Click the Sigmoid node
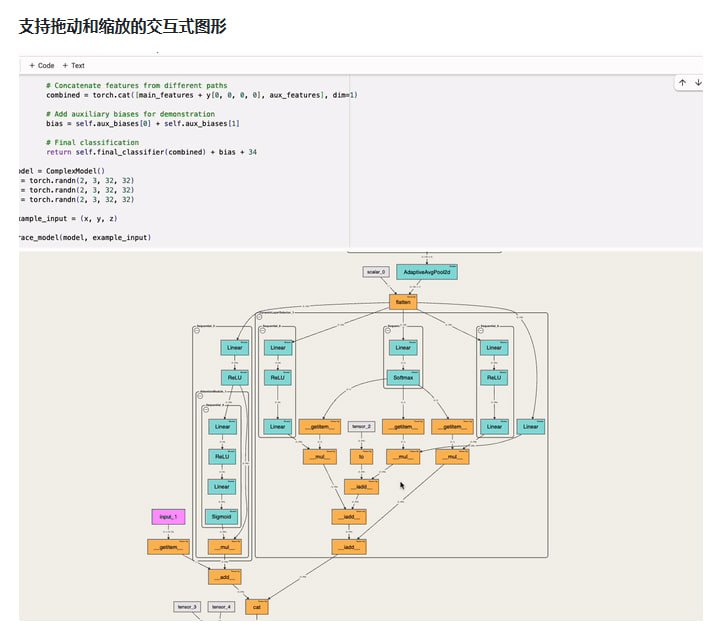The height and width of the screenshot is (632, 718). click(x=222, y=516)
